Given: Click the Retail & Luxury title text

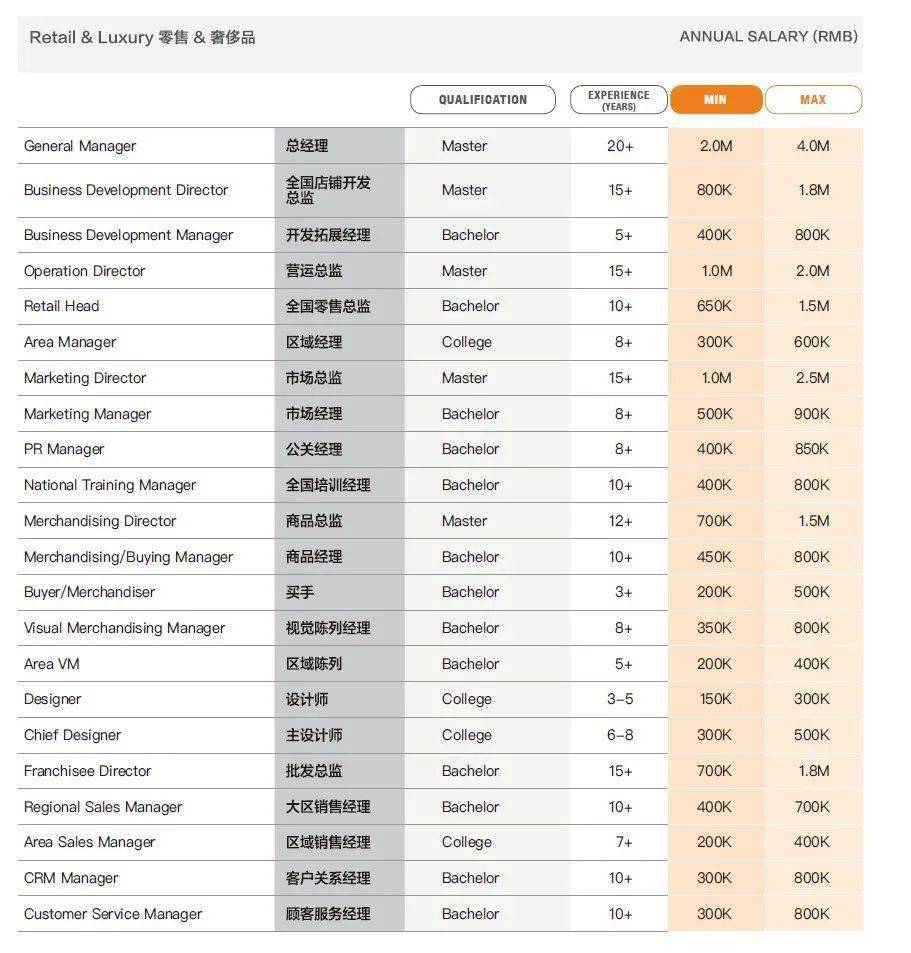Looking at the screenshot, I should pyautogui.click(x=141, y=38).
